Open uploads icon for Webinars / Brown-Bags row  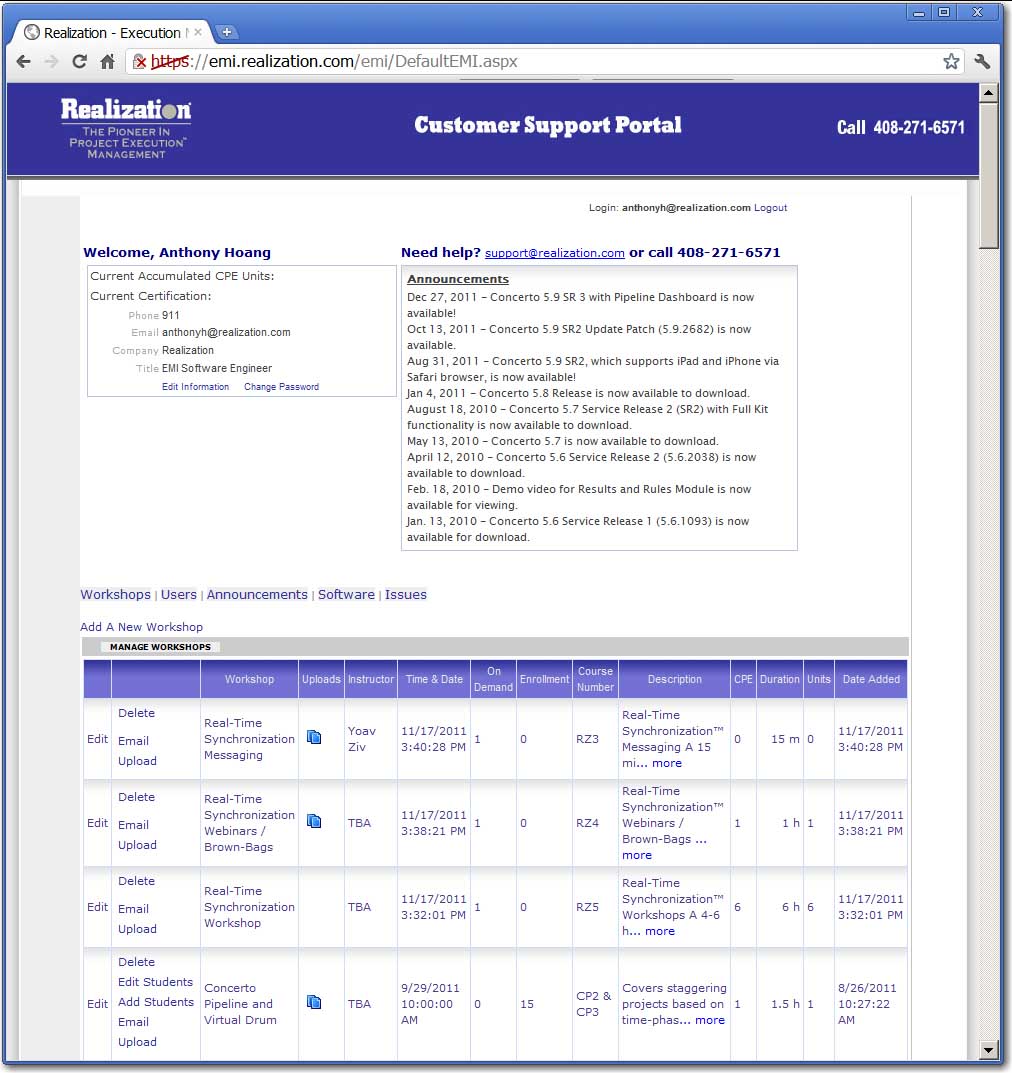(314, 822)
